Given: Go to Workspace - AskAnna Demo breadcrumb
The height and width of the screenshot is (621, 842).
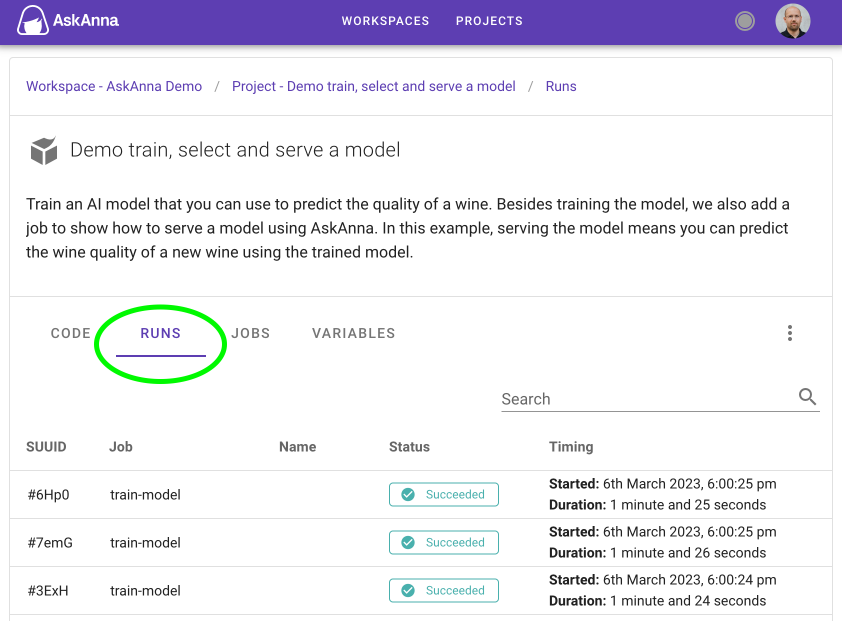Looking at the screenshot, I should click(114, 86).
